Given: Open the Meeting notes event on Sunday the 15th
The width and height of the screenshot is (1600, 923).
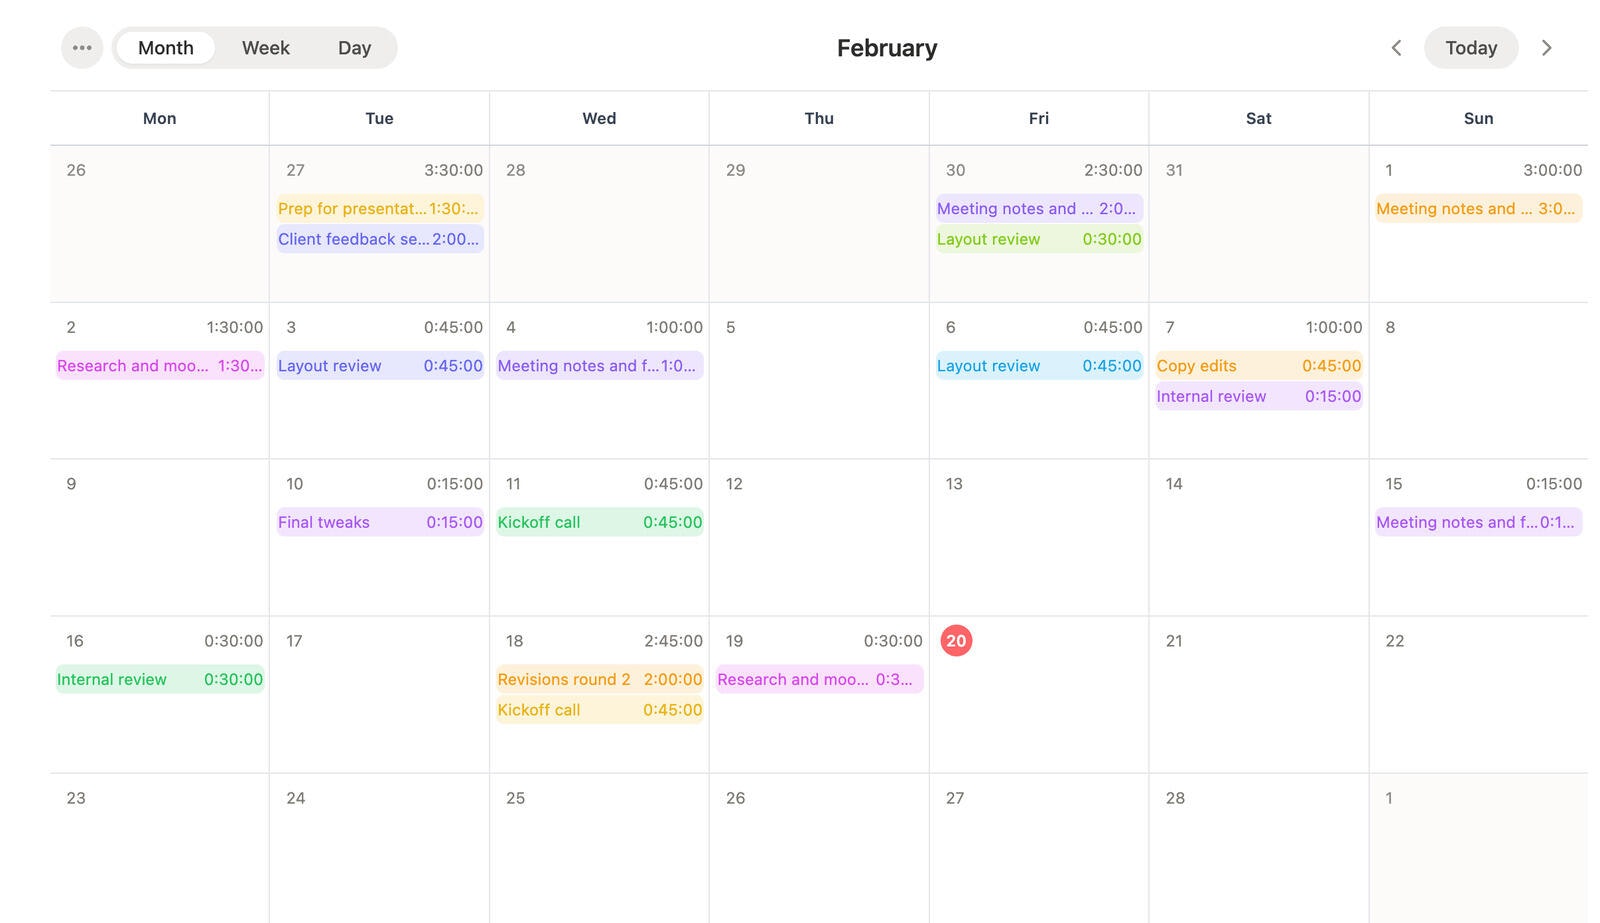Looking at the screenshot, I should [1478, 521].
